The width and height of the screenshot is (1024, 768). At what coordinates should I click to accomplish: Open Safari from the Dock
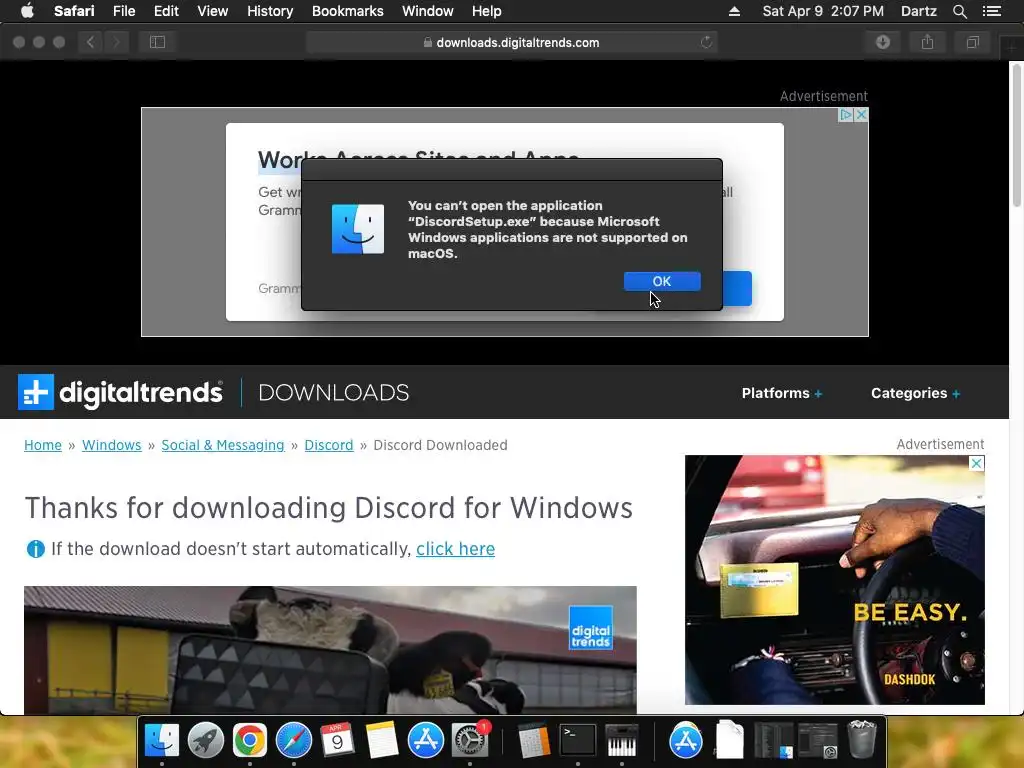[294, 740]
